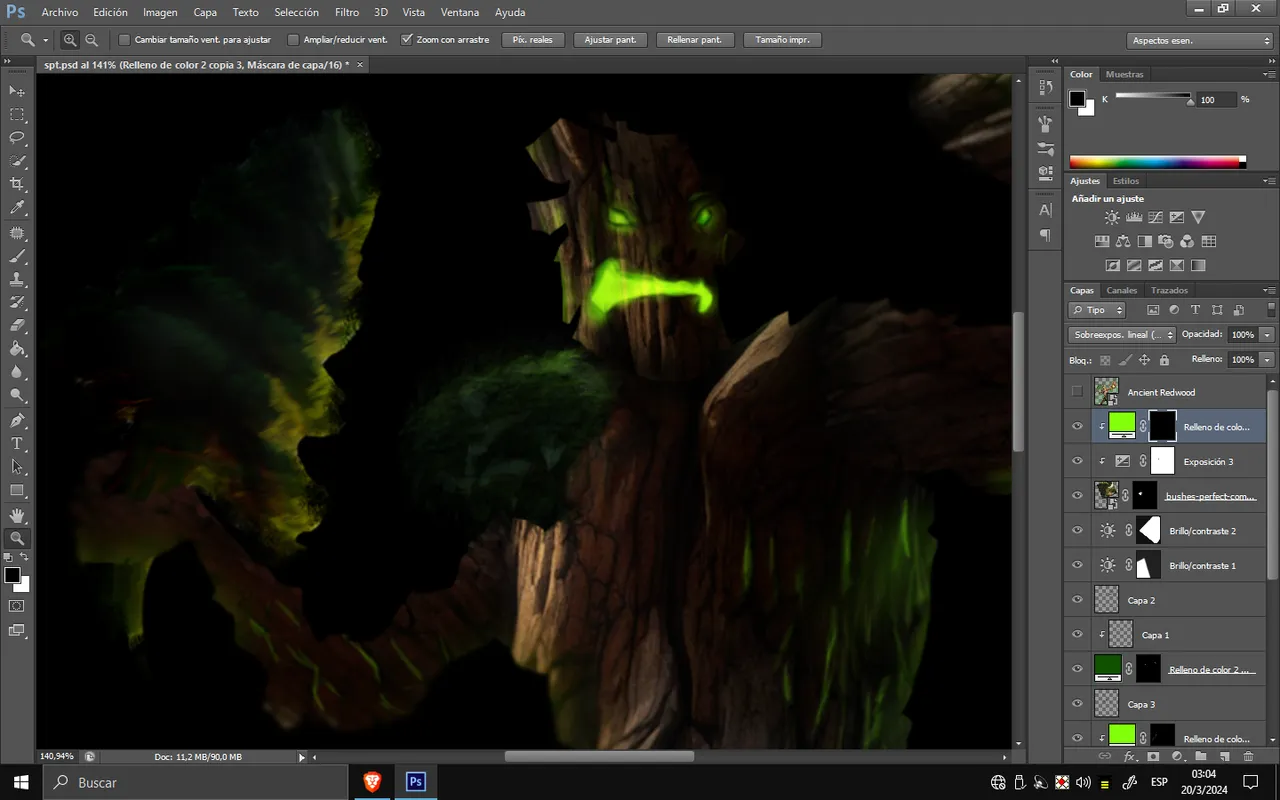Image resolution: width=1280 pixels, height=800 pixels.
Task: Select the Clone Stamp tool
Action: click(x=17, y=279)
